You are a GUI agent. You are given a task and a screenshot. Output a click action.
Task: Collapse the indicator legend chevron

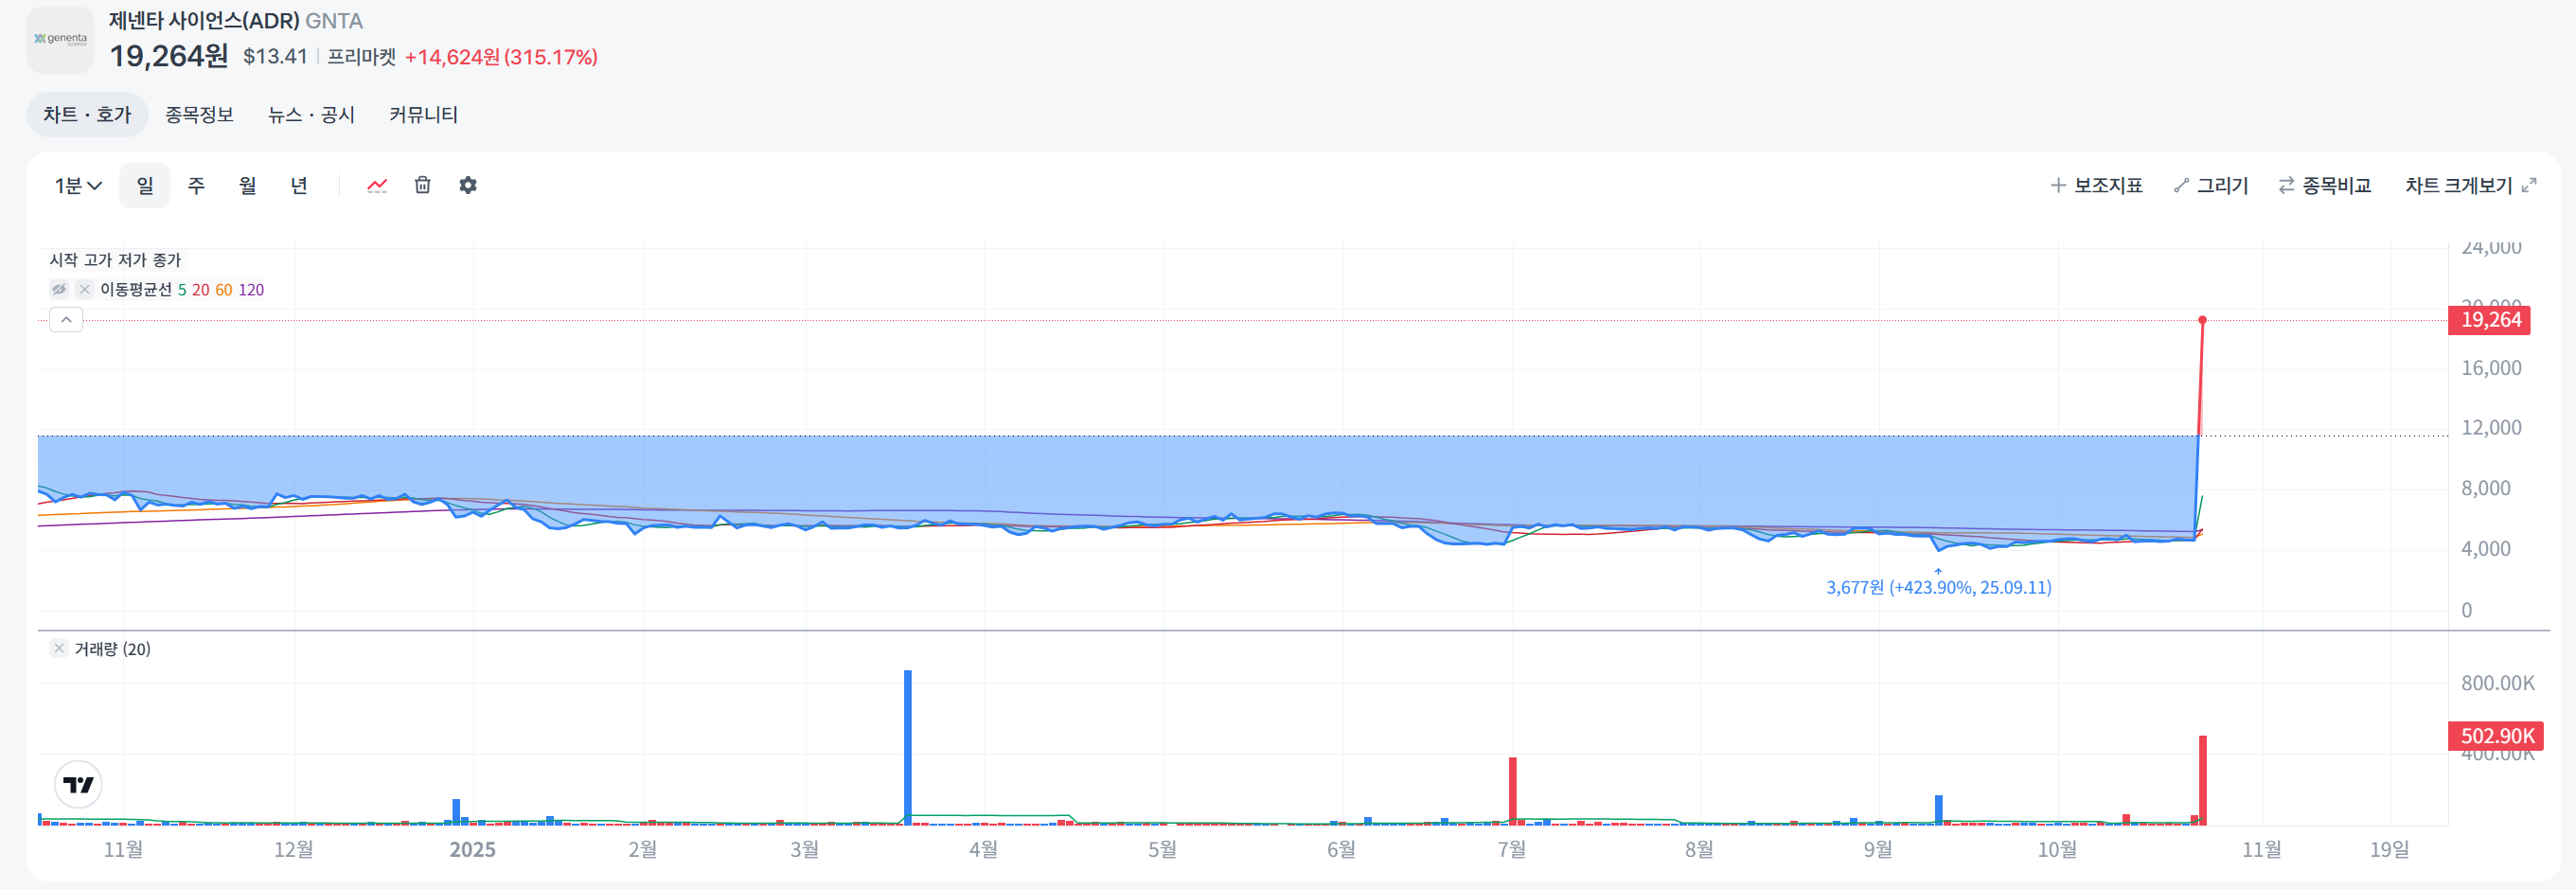click(x=66, y=320)
